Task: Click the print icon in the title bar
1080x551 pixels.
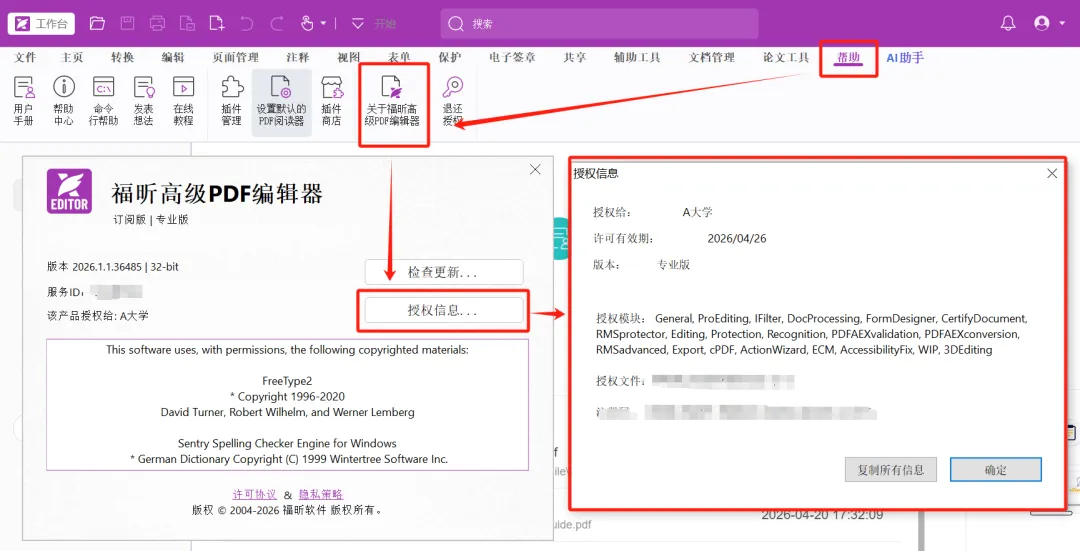Action: click(x=157, y=23)
